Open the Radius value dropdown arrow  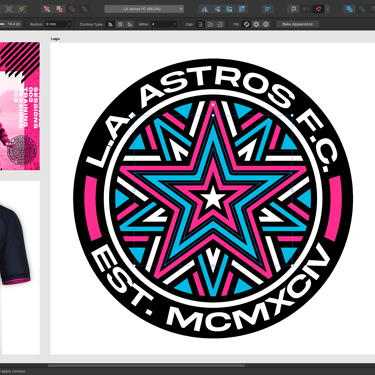[69, 24]
